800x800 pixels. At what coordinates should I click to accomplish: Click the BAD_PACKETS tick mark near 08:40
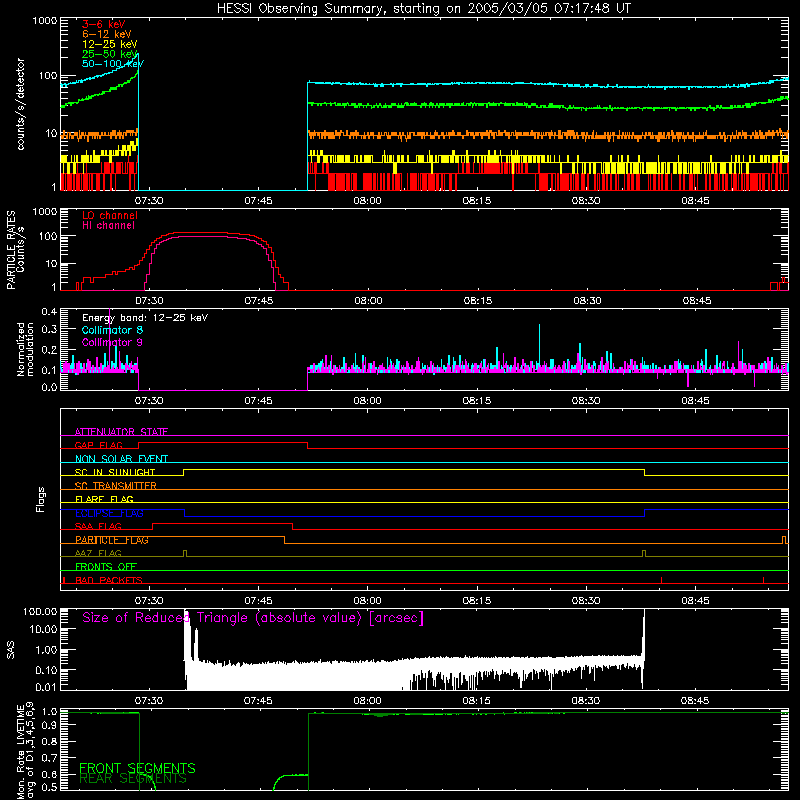coord(661,580)
